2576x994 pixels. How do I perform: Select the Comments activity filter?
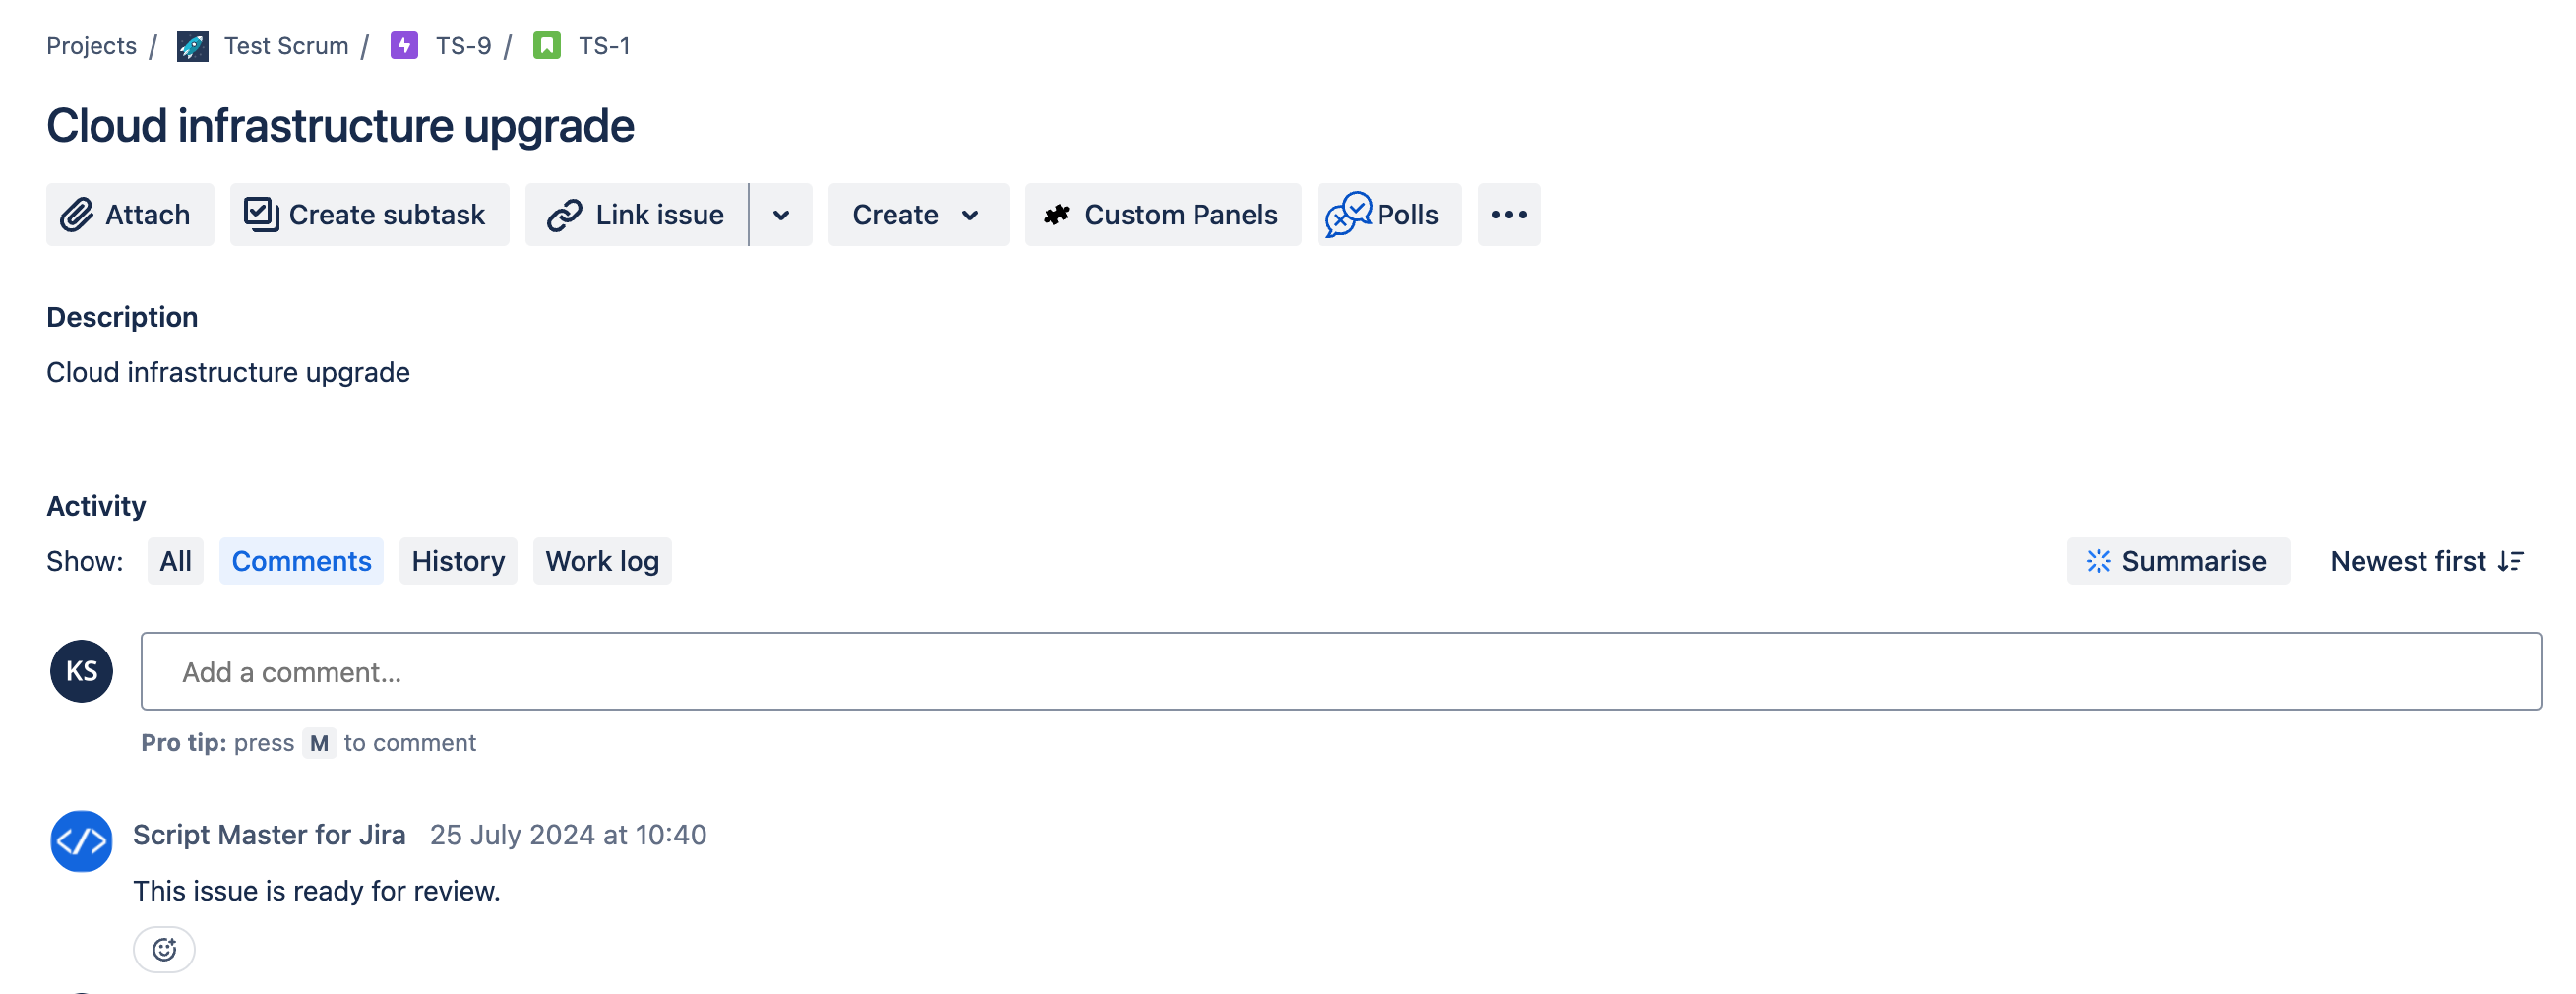click(x=301, y=561)
